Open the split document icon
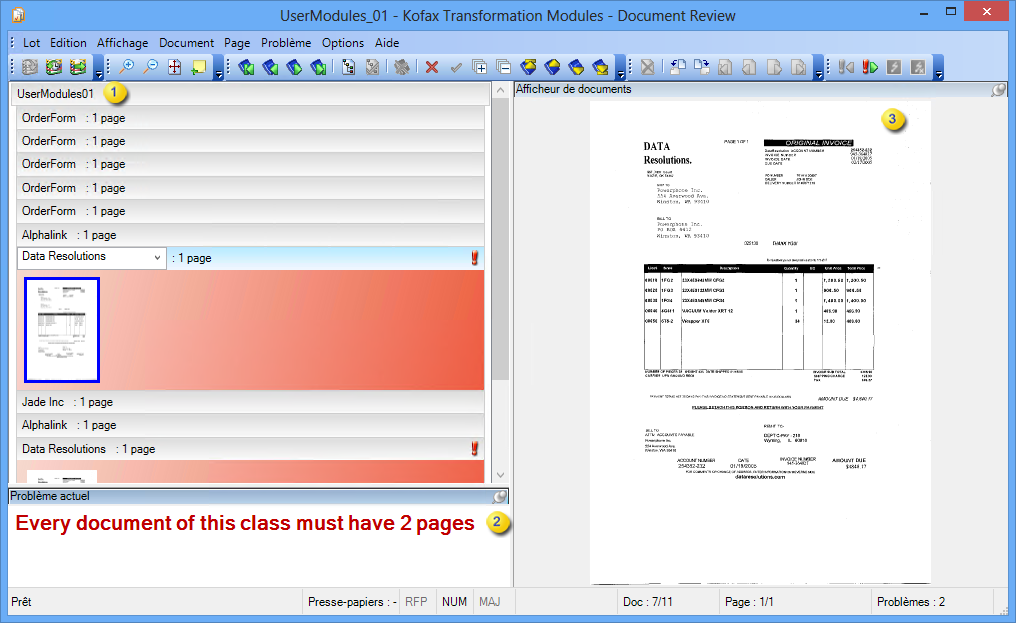Image resolution: width=1016 pixels, height=623 pixels. point(479,67)
